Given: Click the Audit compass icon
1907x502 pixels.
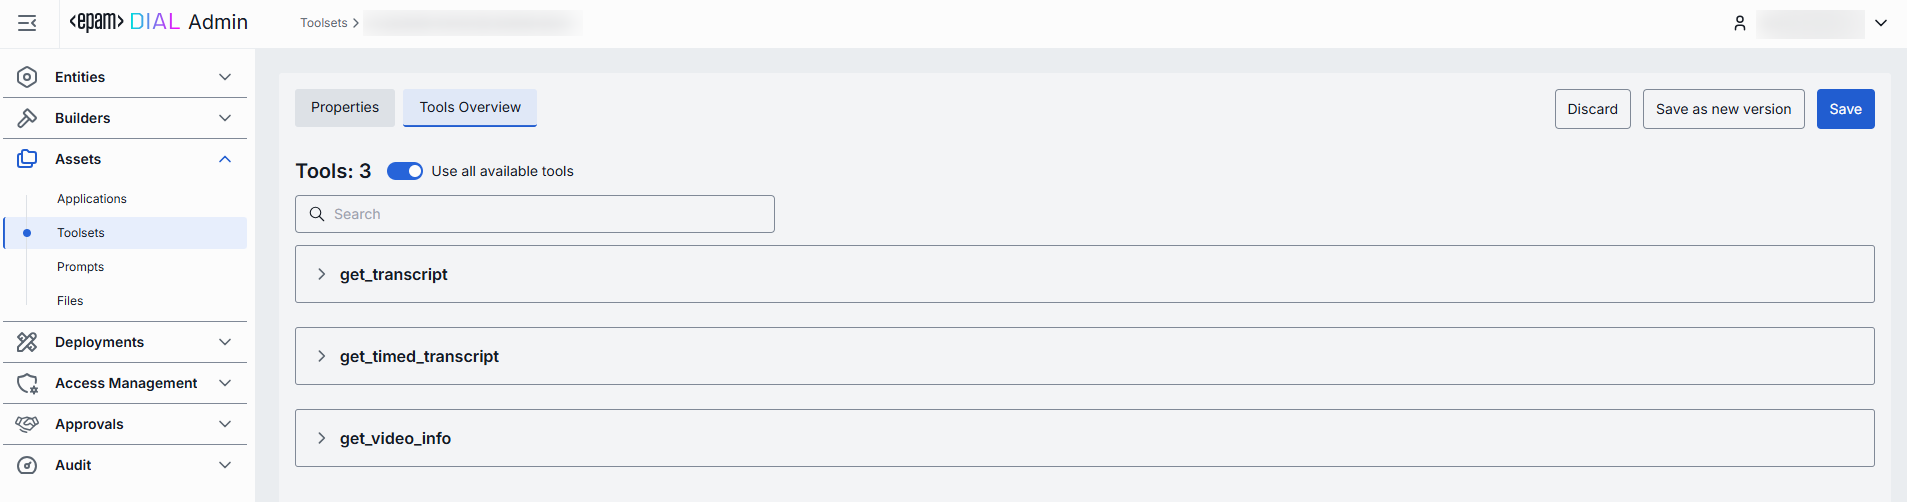Looking at the screenshot, I should tap(28, 465).
